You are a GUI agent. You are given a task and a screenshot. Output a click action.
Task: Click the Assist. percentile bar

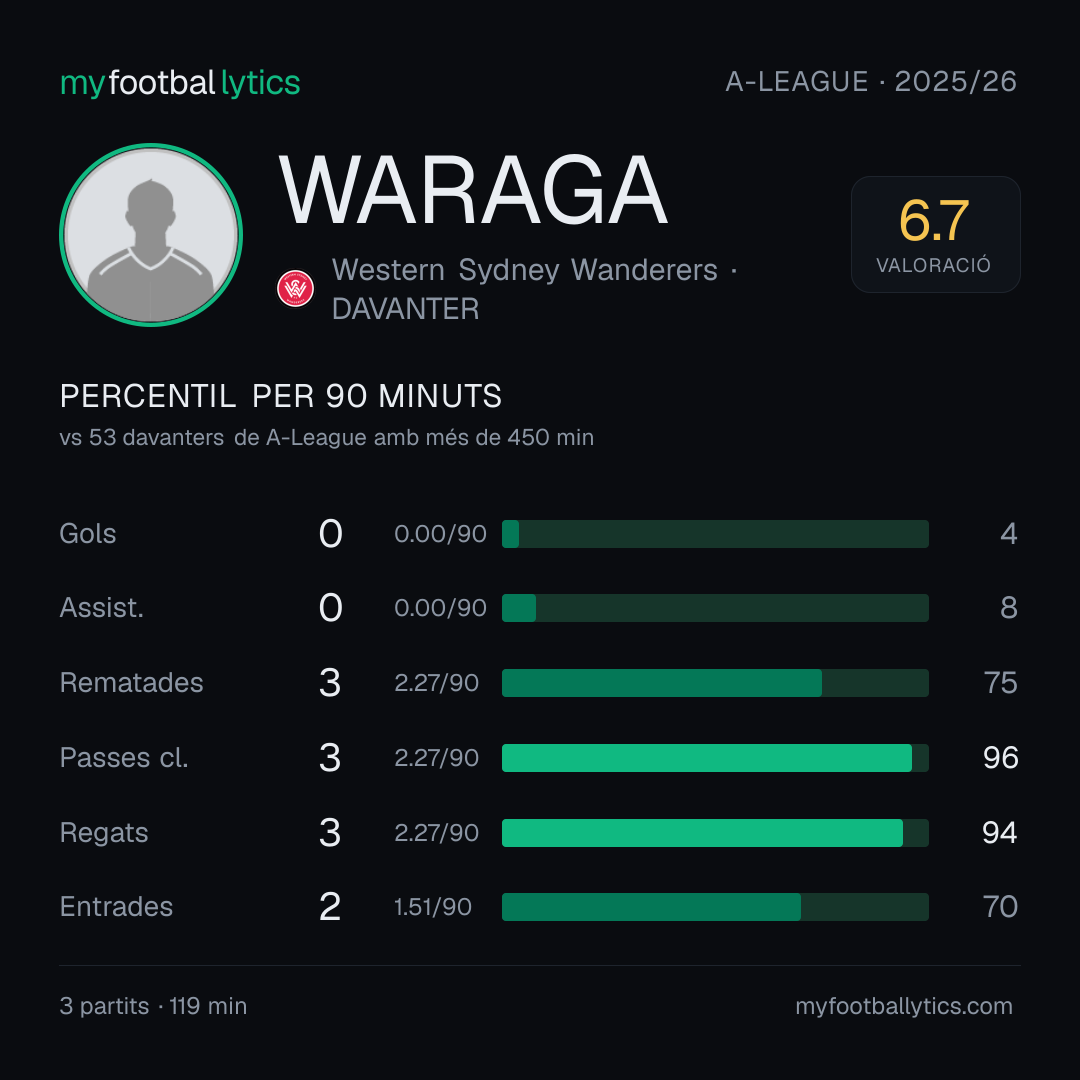coord(715,608)
